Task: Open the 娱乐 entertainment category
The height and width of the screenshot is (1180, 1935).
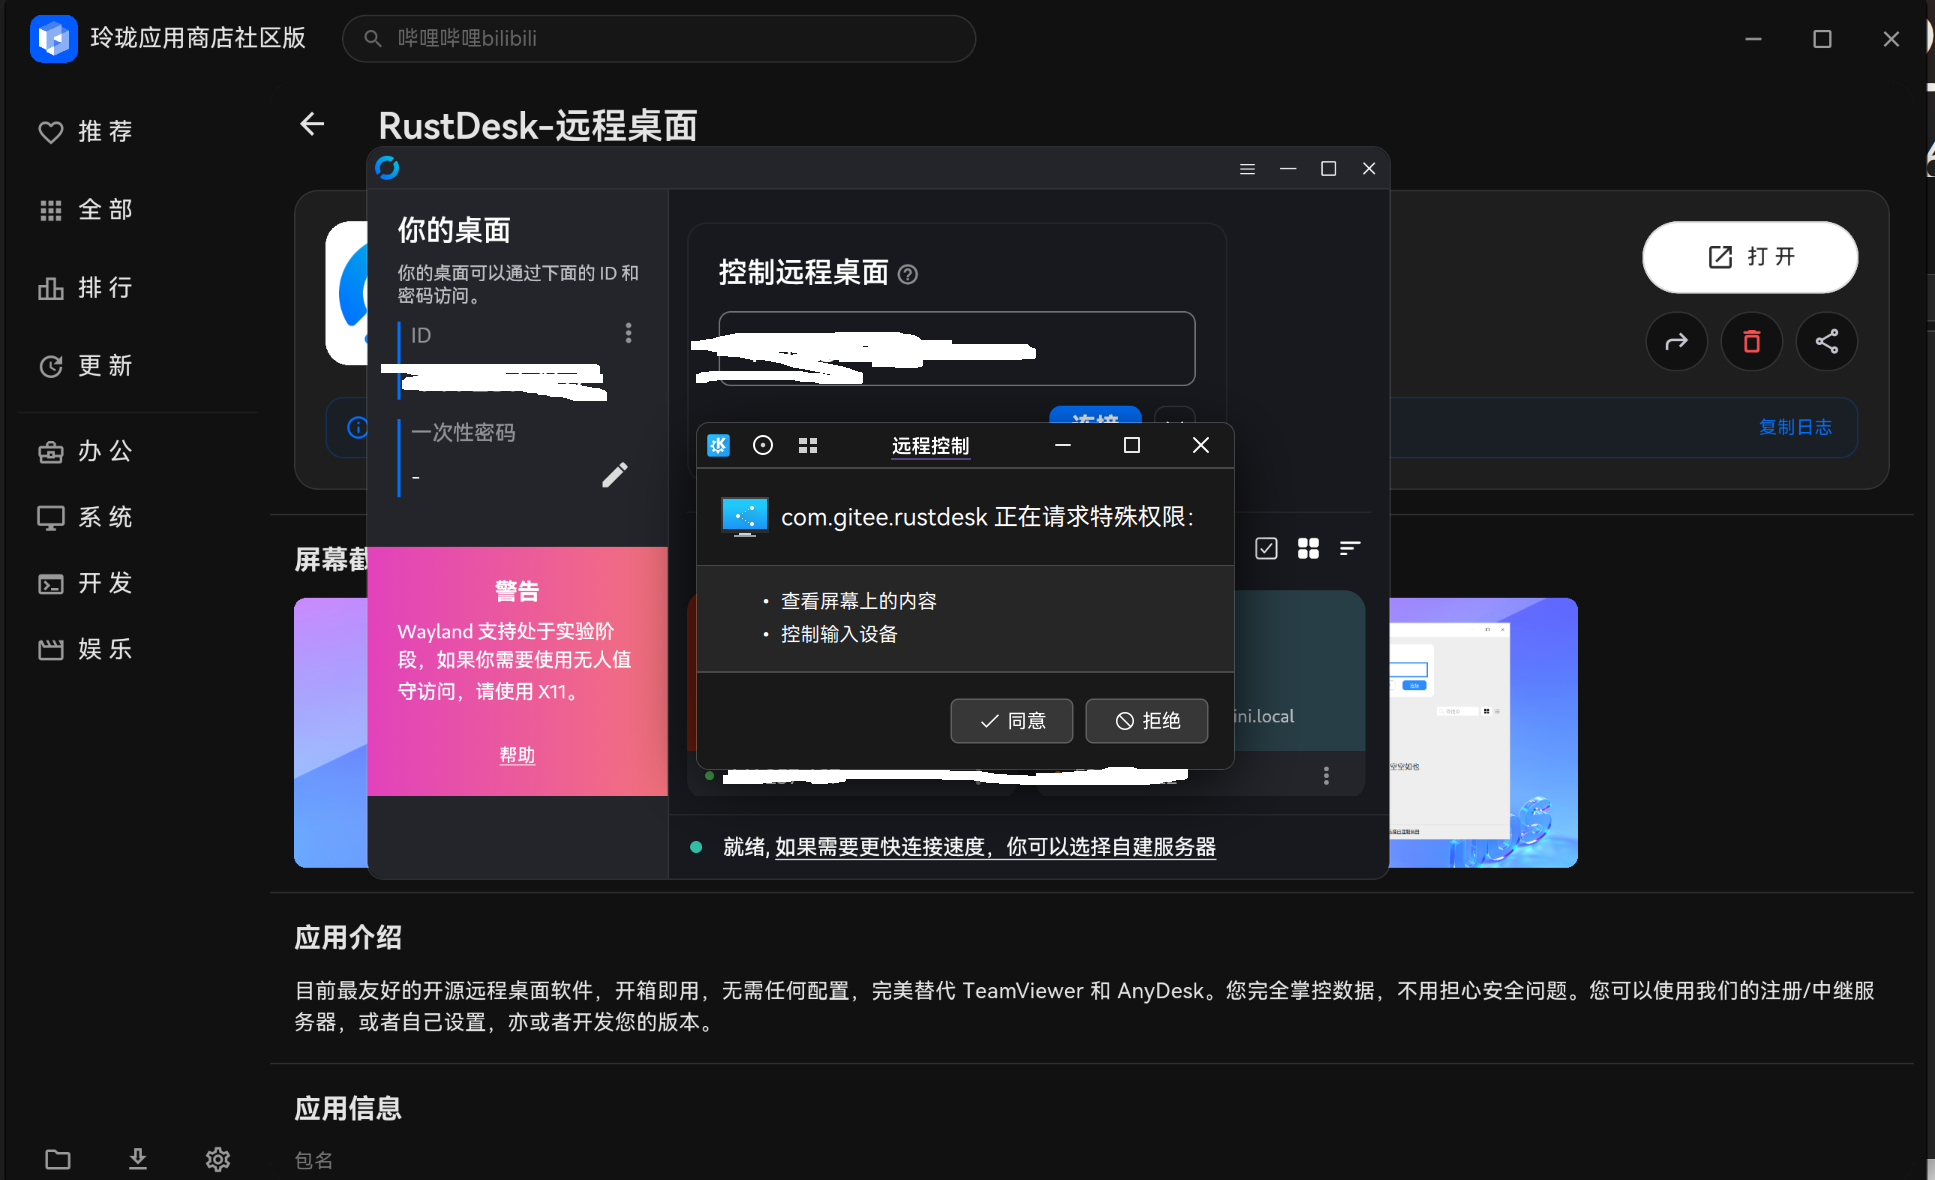Action: tap(87, 649)
